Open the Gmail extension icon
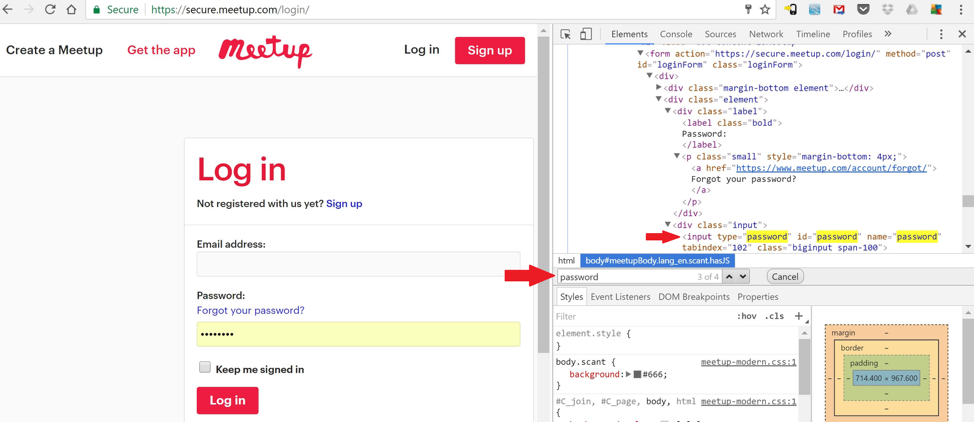Image resolution: width=974 pixels, height=422 pixels. (839, 9)
